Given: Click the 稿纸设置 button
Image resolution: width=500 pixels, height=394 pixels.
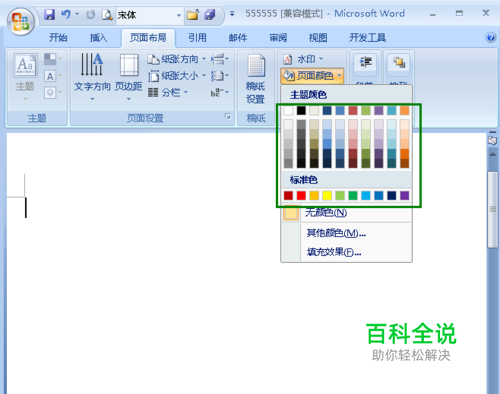Looking at the screenshot, I should click(x=256, y=79).
